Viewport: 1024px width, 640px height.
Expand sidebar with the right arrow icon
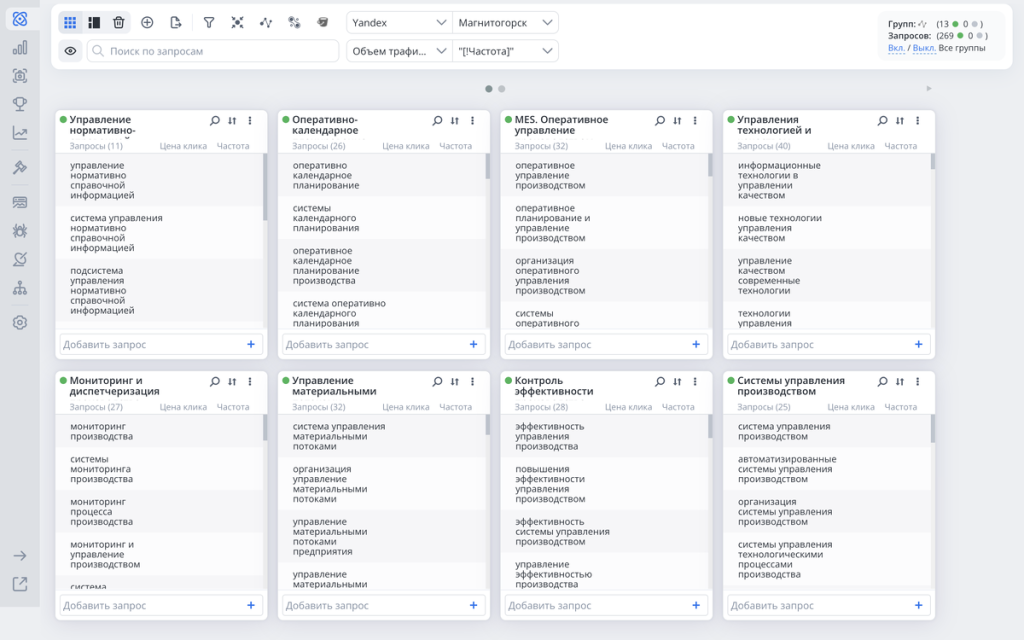20,556
